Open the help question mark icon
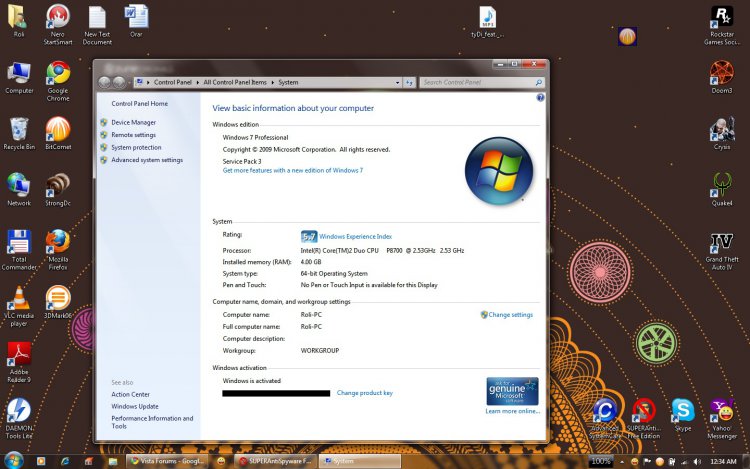Viewport: 750px width, 469px height. [540, 98]
